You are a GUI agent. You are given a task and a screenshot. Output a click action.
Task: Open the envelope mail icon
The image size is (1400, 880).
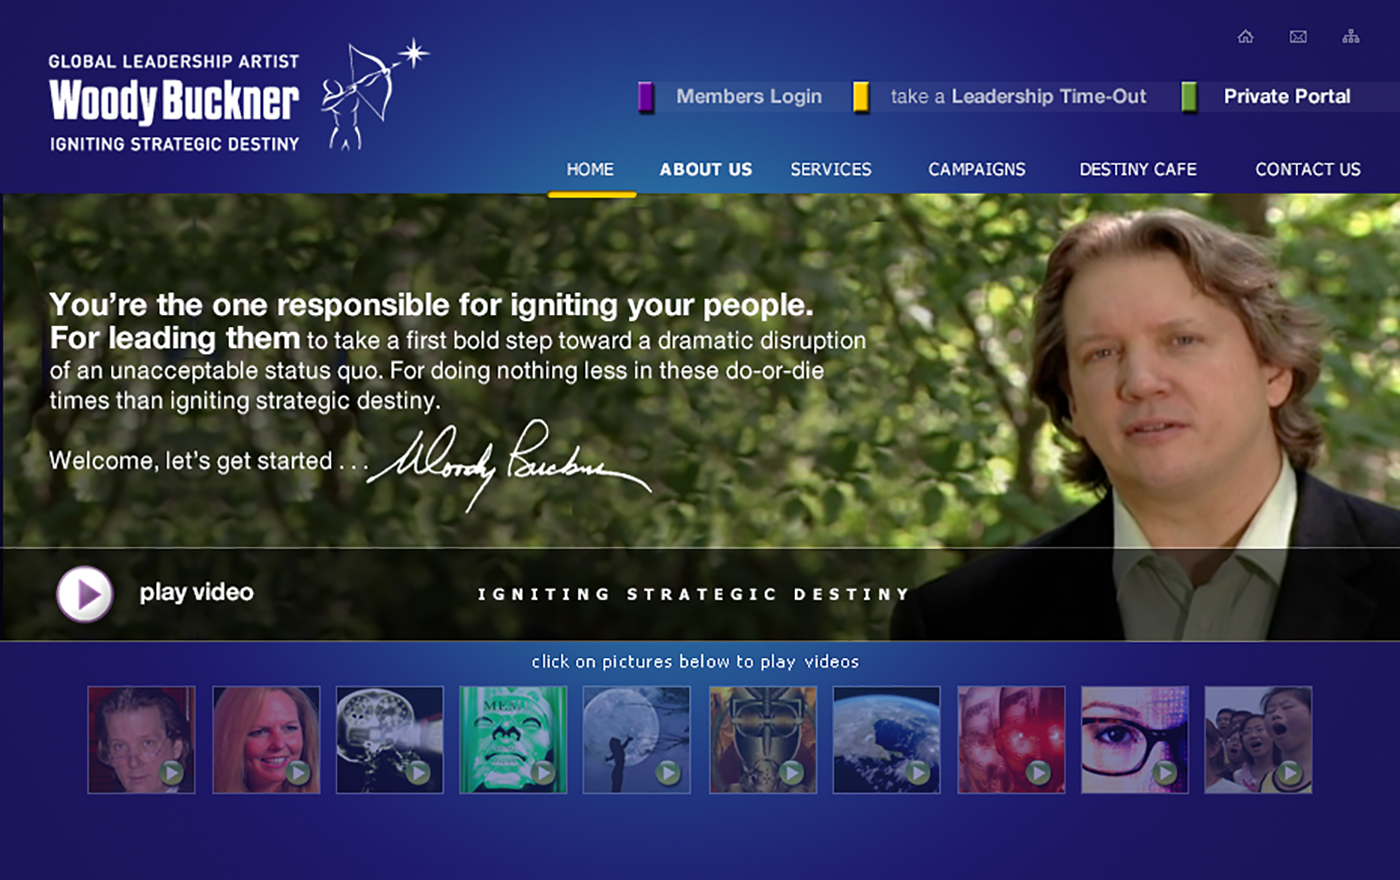coord(1298,37)
